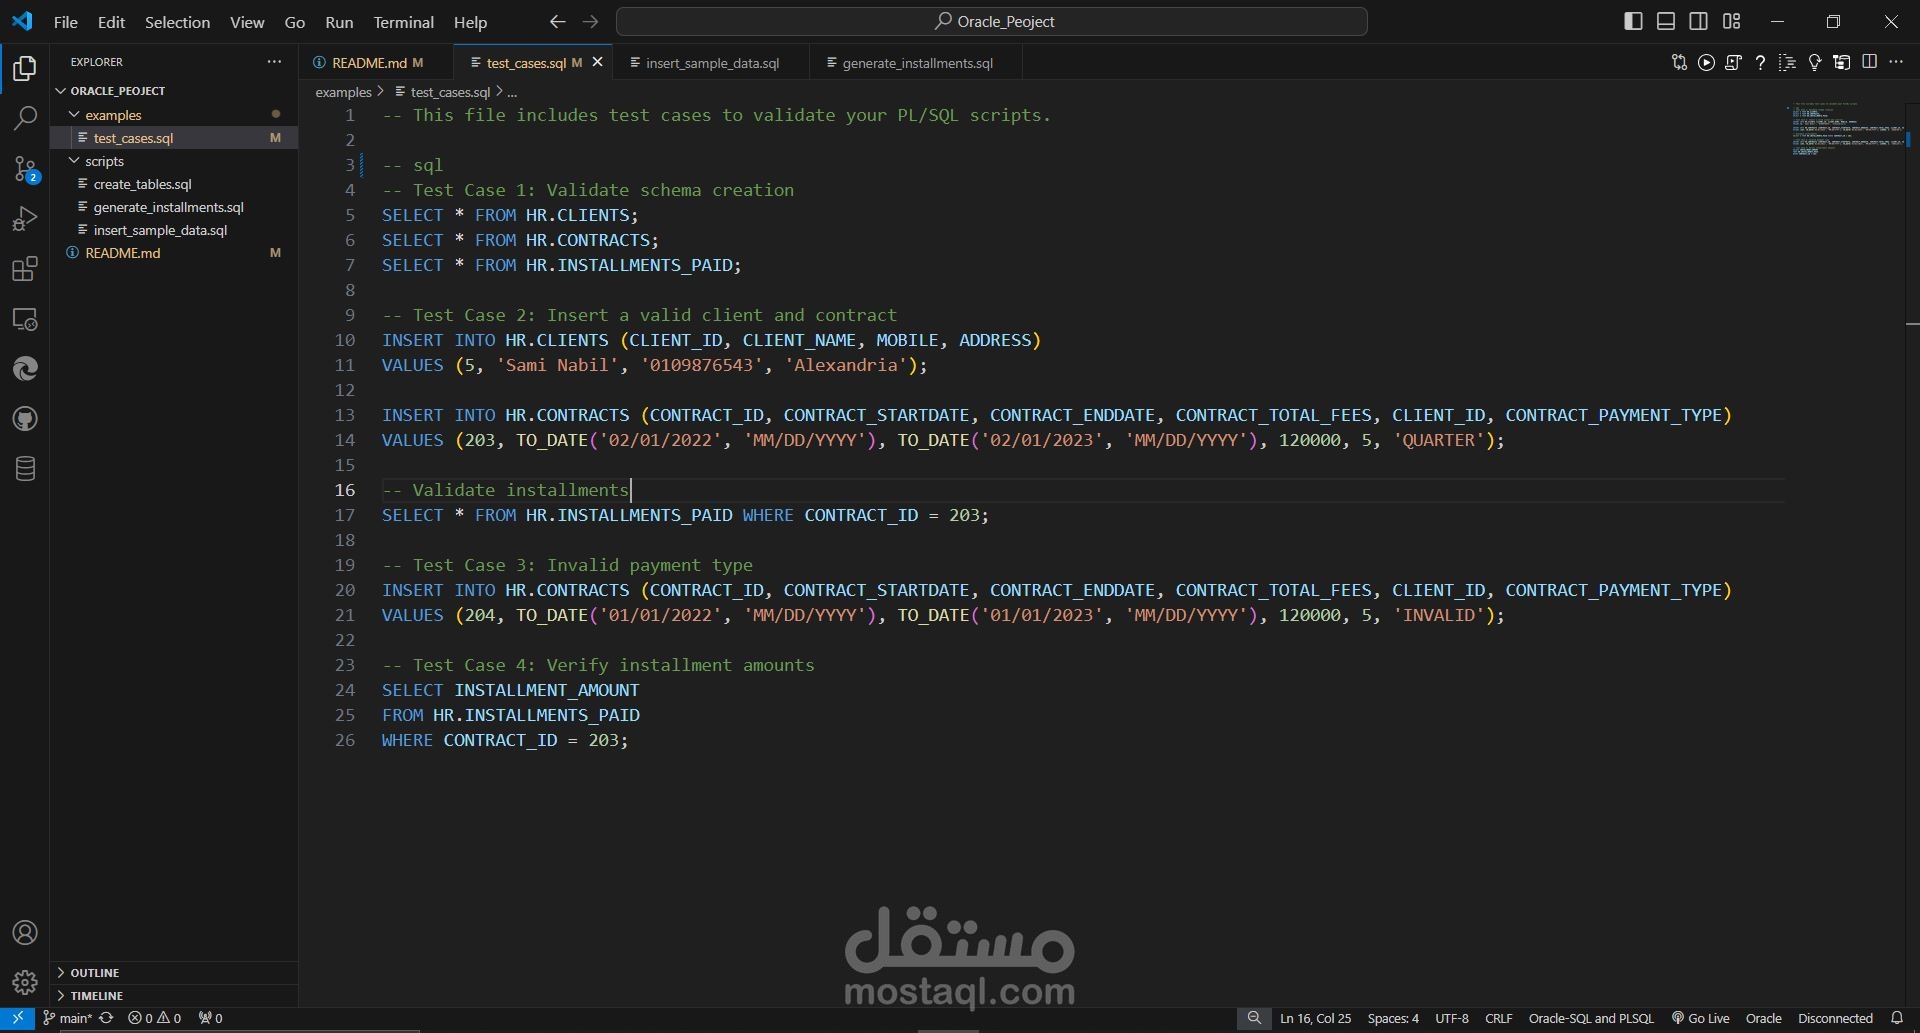The image size is (1920, 1033).
Task: Click the format document lines icon
Action: coord(1787,62)
